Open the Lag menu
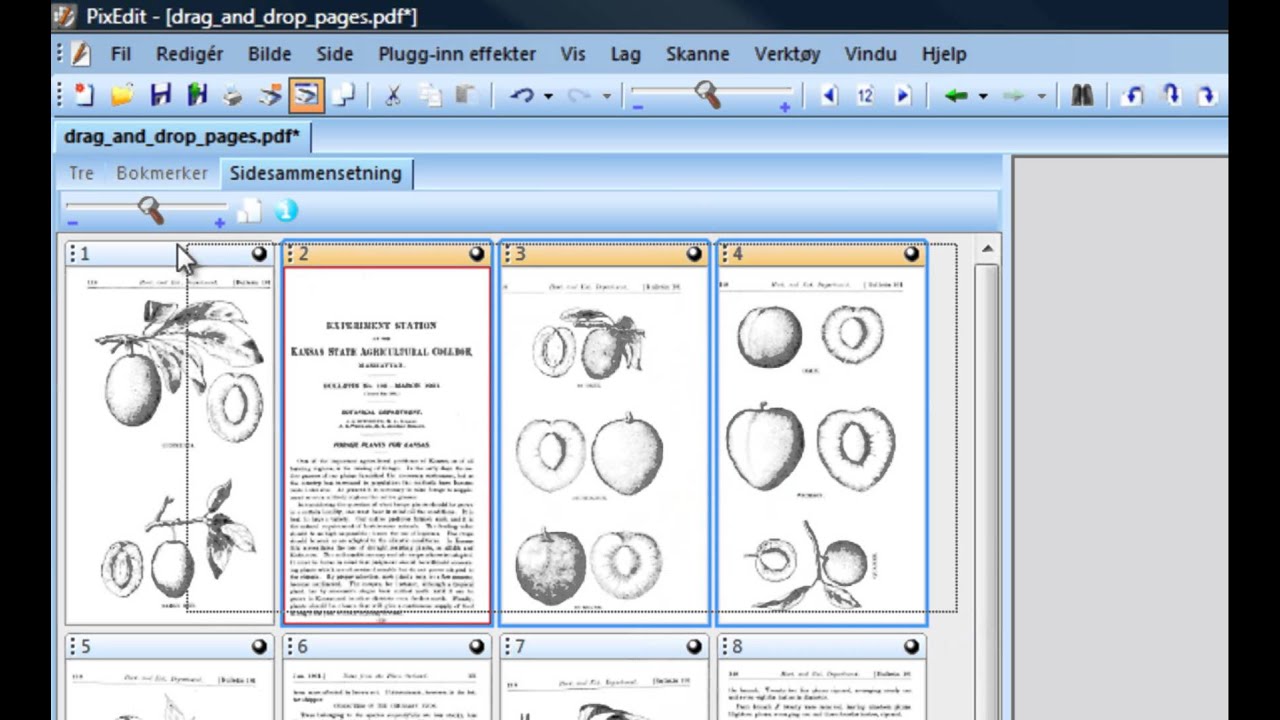The height and width of the screenshot is (720, 1280). 626,54
